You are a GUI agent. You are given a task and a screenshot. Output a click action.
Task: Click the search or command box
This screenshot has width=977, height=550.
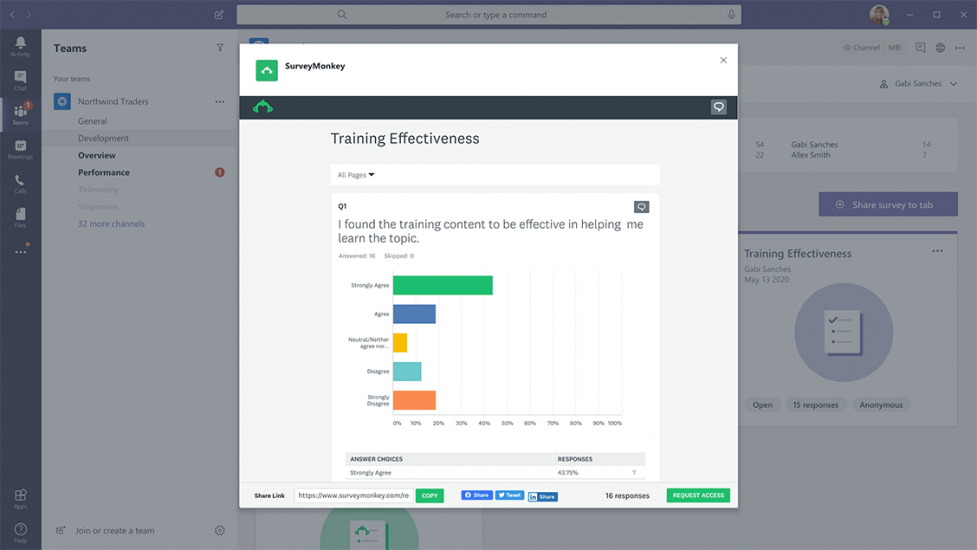point(489,14)
